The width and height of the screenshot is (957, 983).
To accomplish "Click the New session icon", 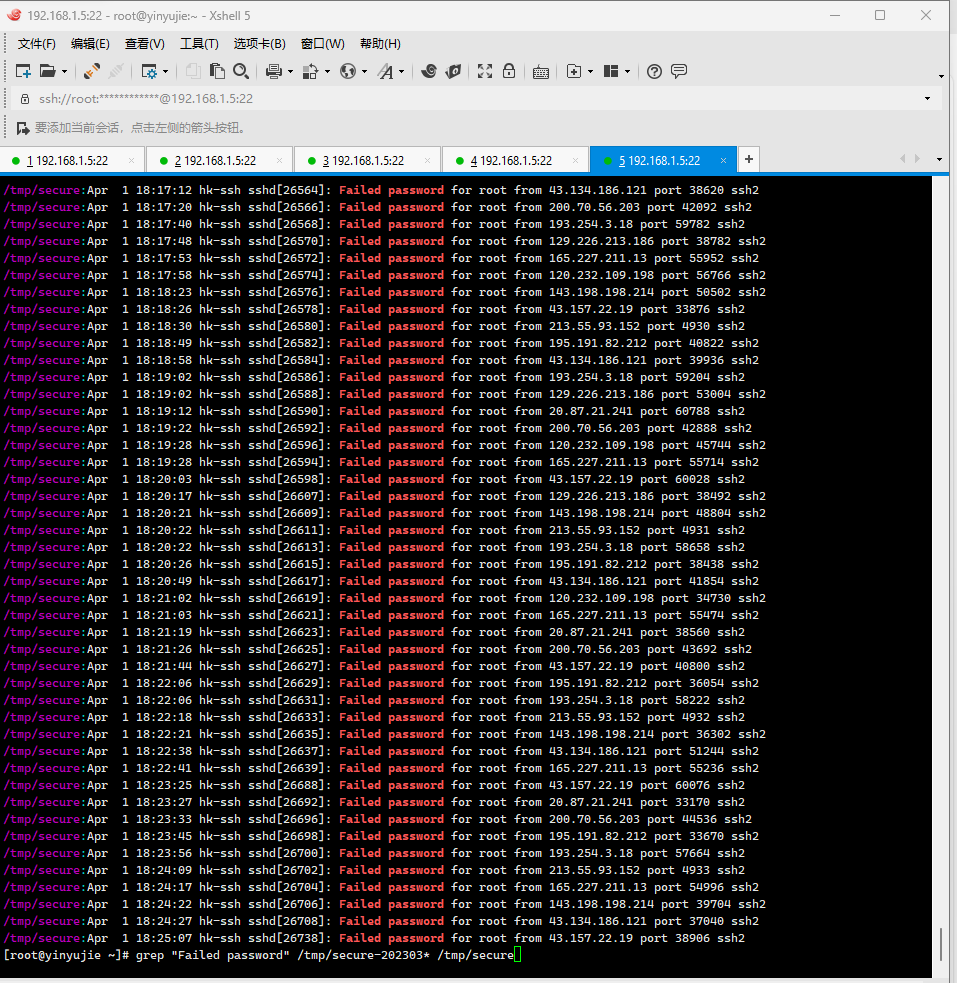I will pyautogui.click(x=23, y=71).
